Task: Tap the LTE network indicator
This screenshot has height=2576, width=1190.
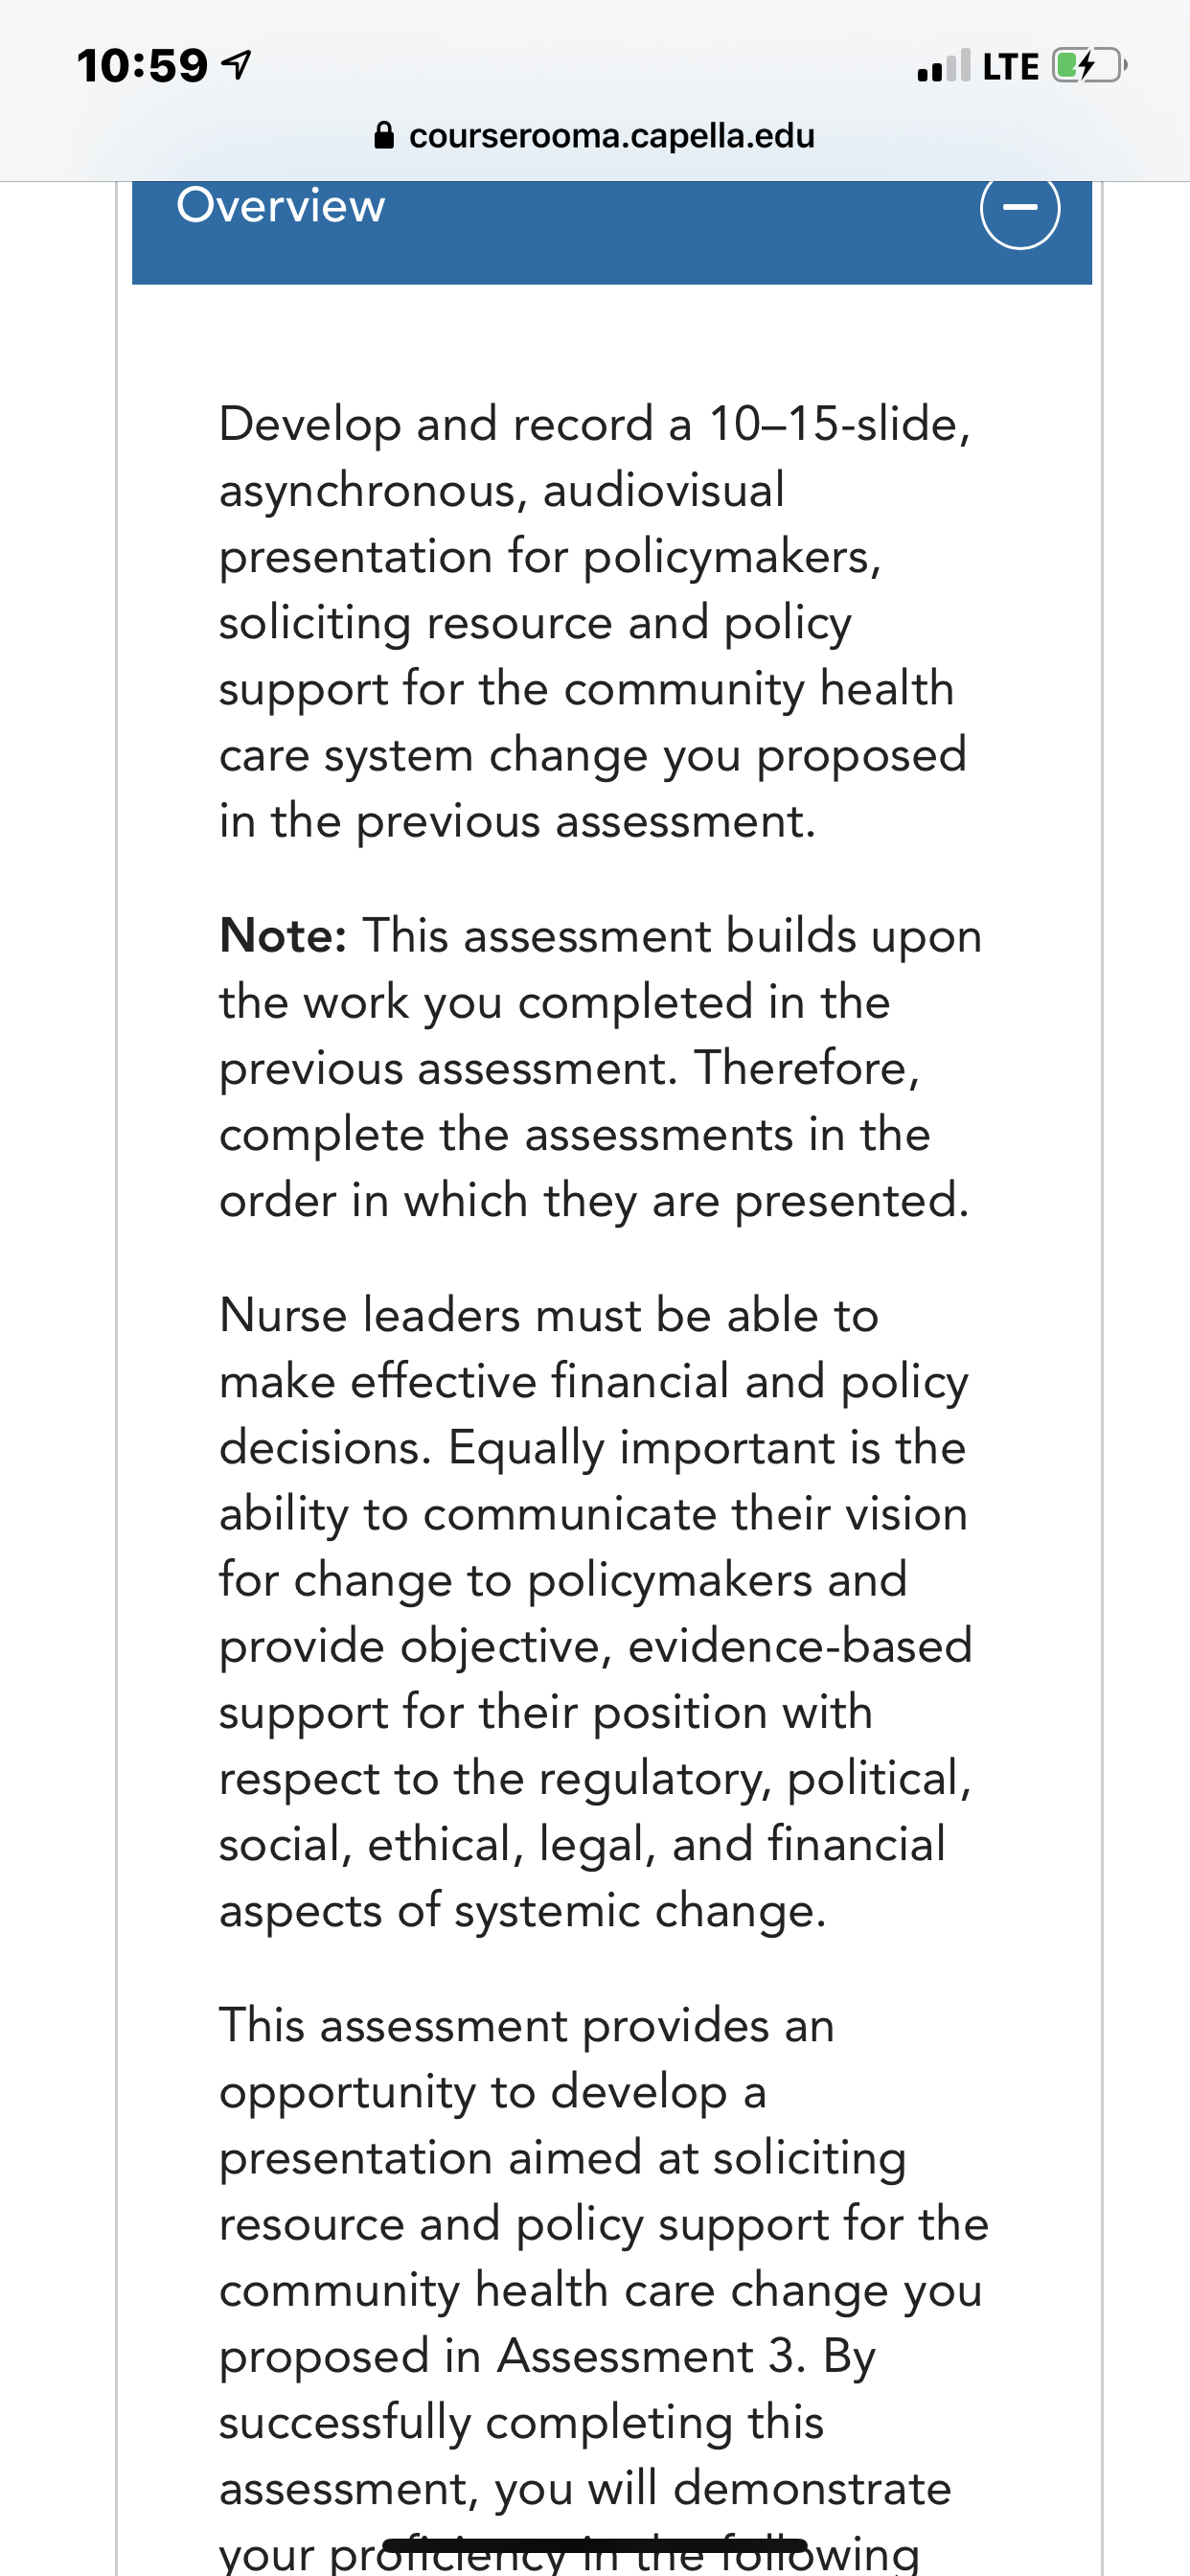Action: click(x=1010, y=66)
